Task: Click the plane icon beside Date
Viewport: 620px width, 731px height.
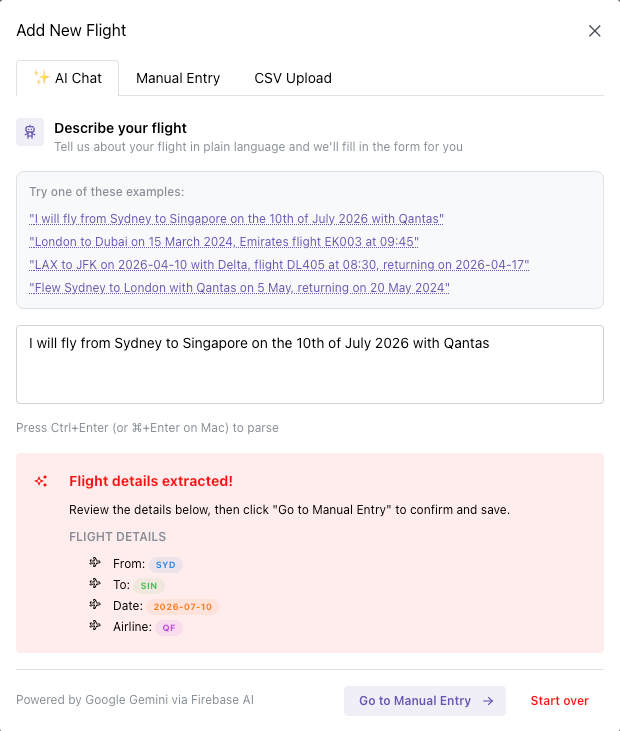Action: pos(95,605)
